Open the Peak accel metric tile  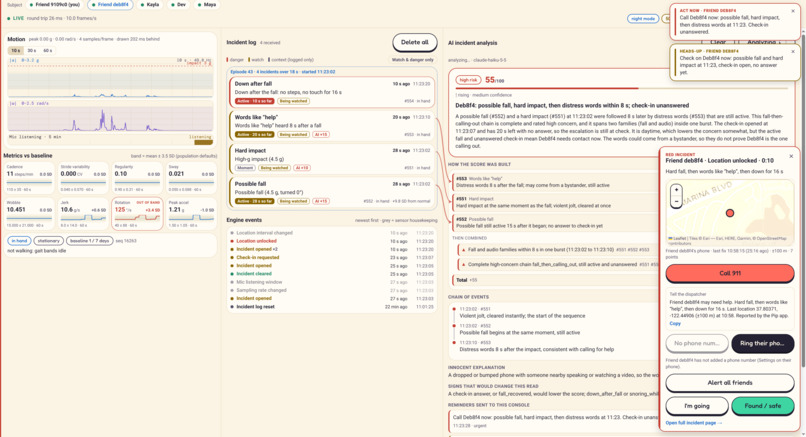(x=191, y=213)
